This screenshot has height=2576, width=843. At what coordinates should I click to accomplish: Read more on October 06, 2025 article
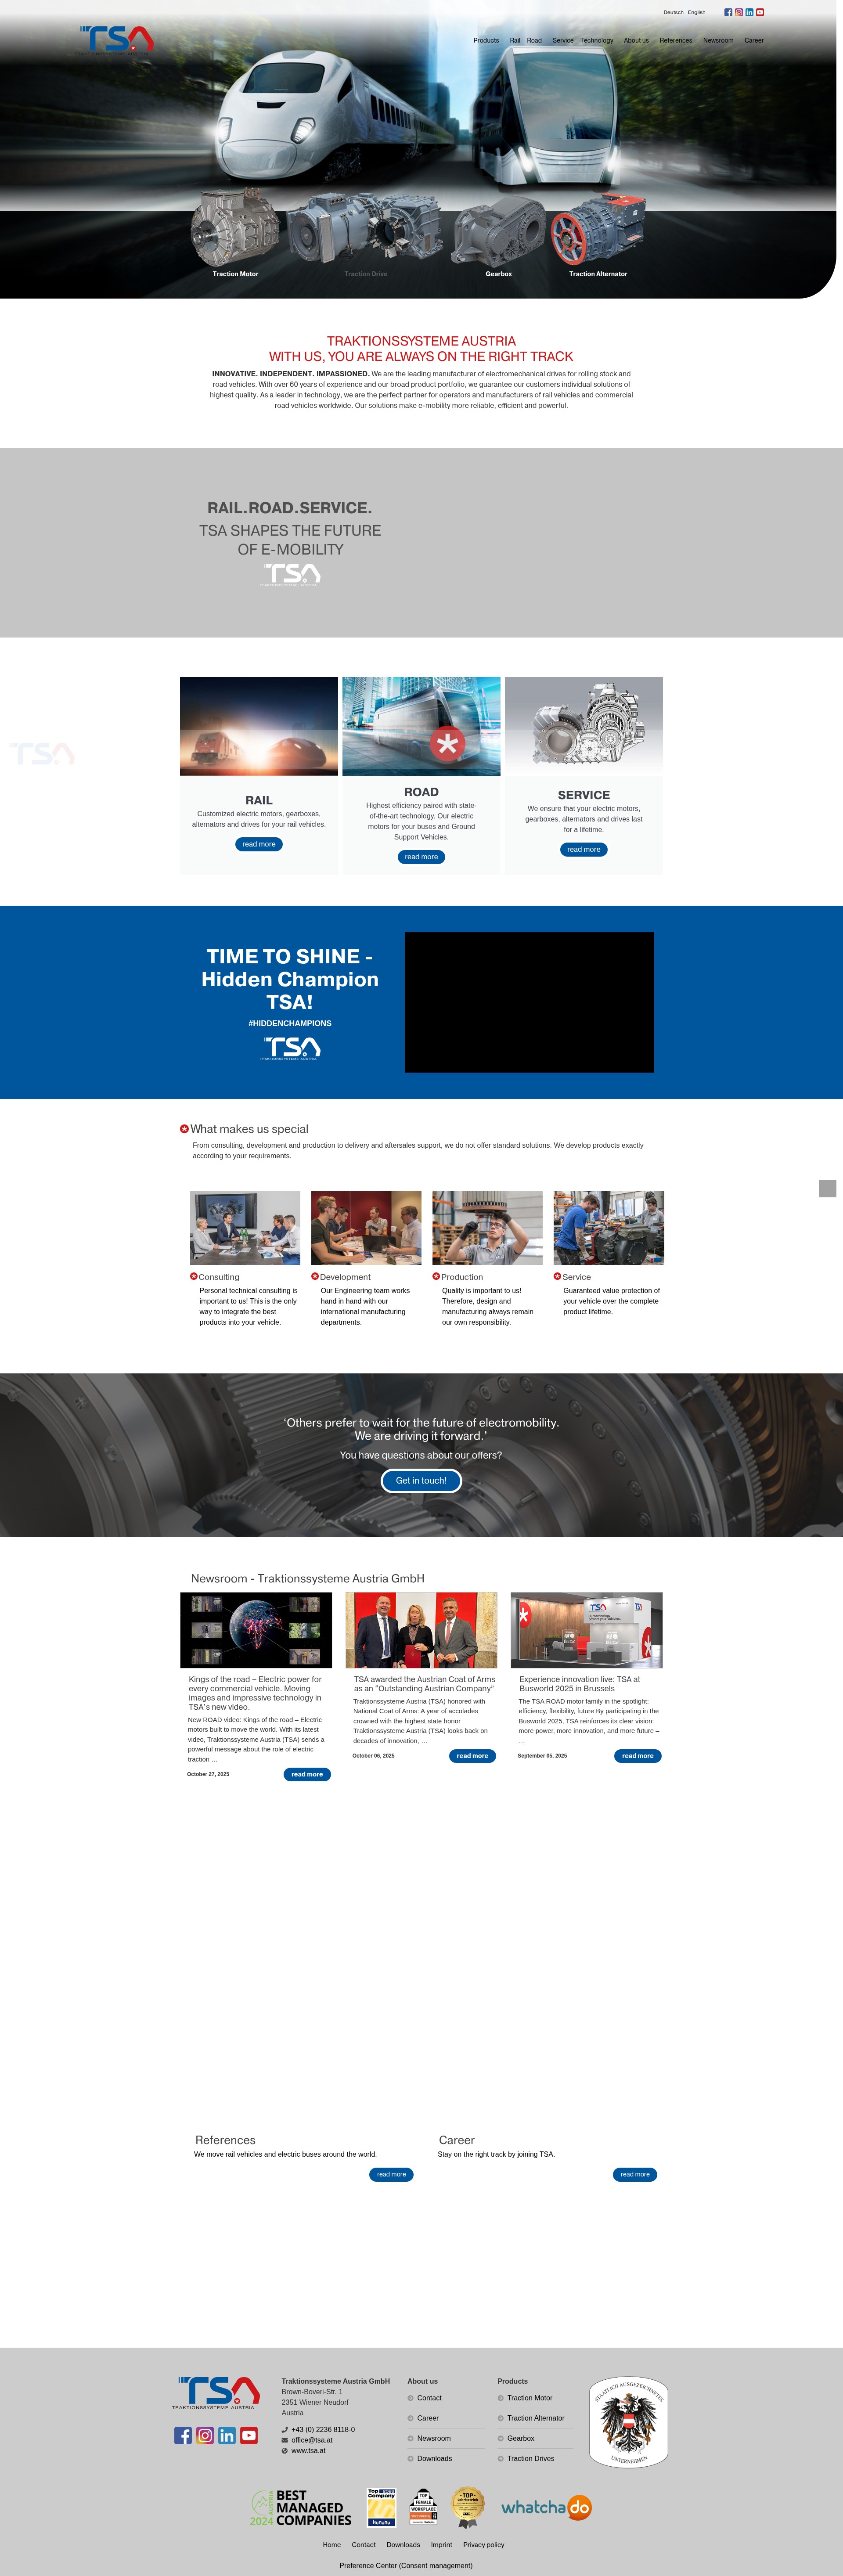coord(472,1755)
